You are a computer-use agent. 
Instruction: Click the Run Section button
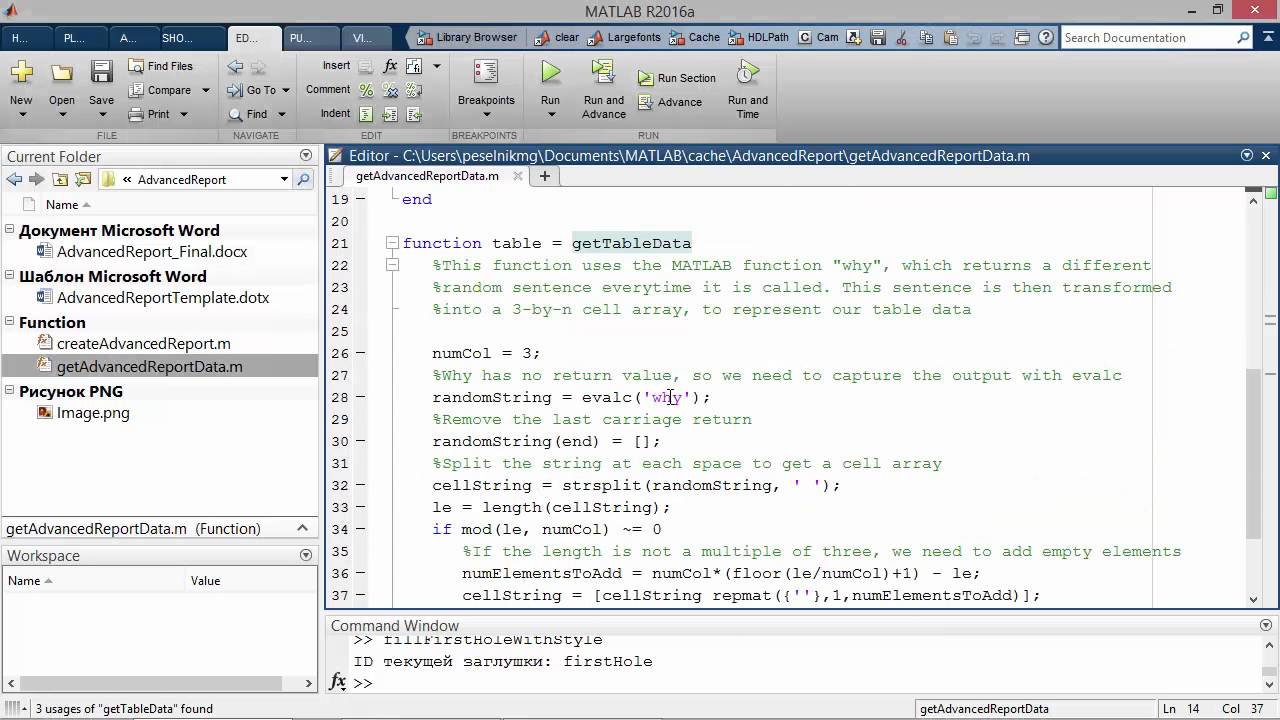(677, 78)
